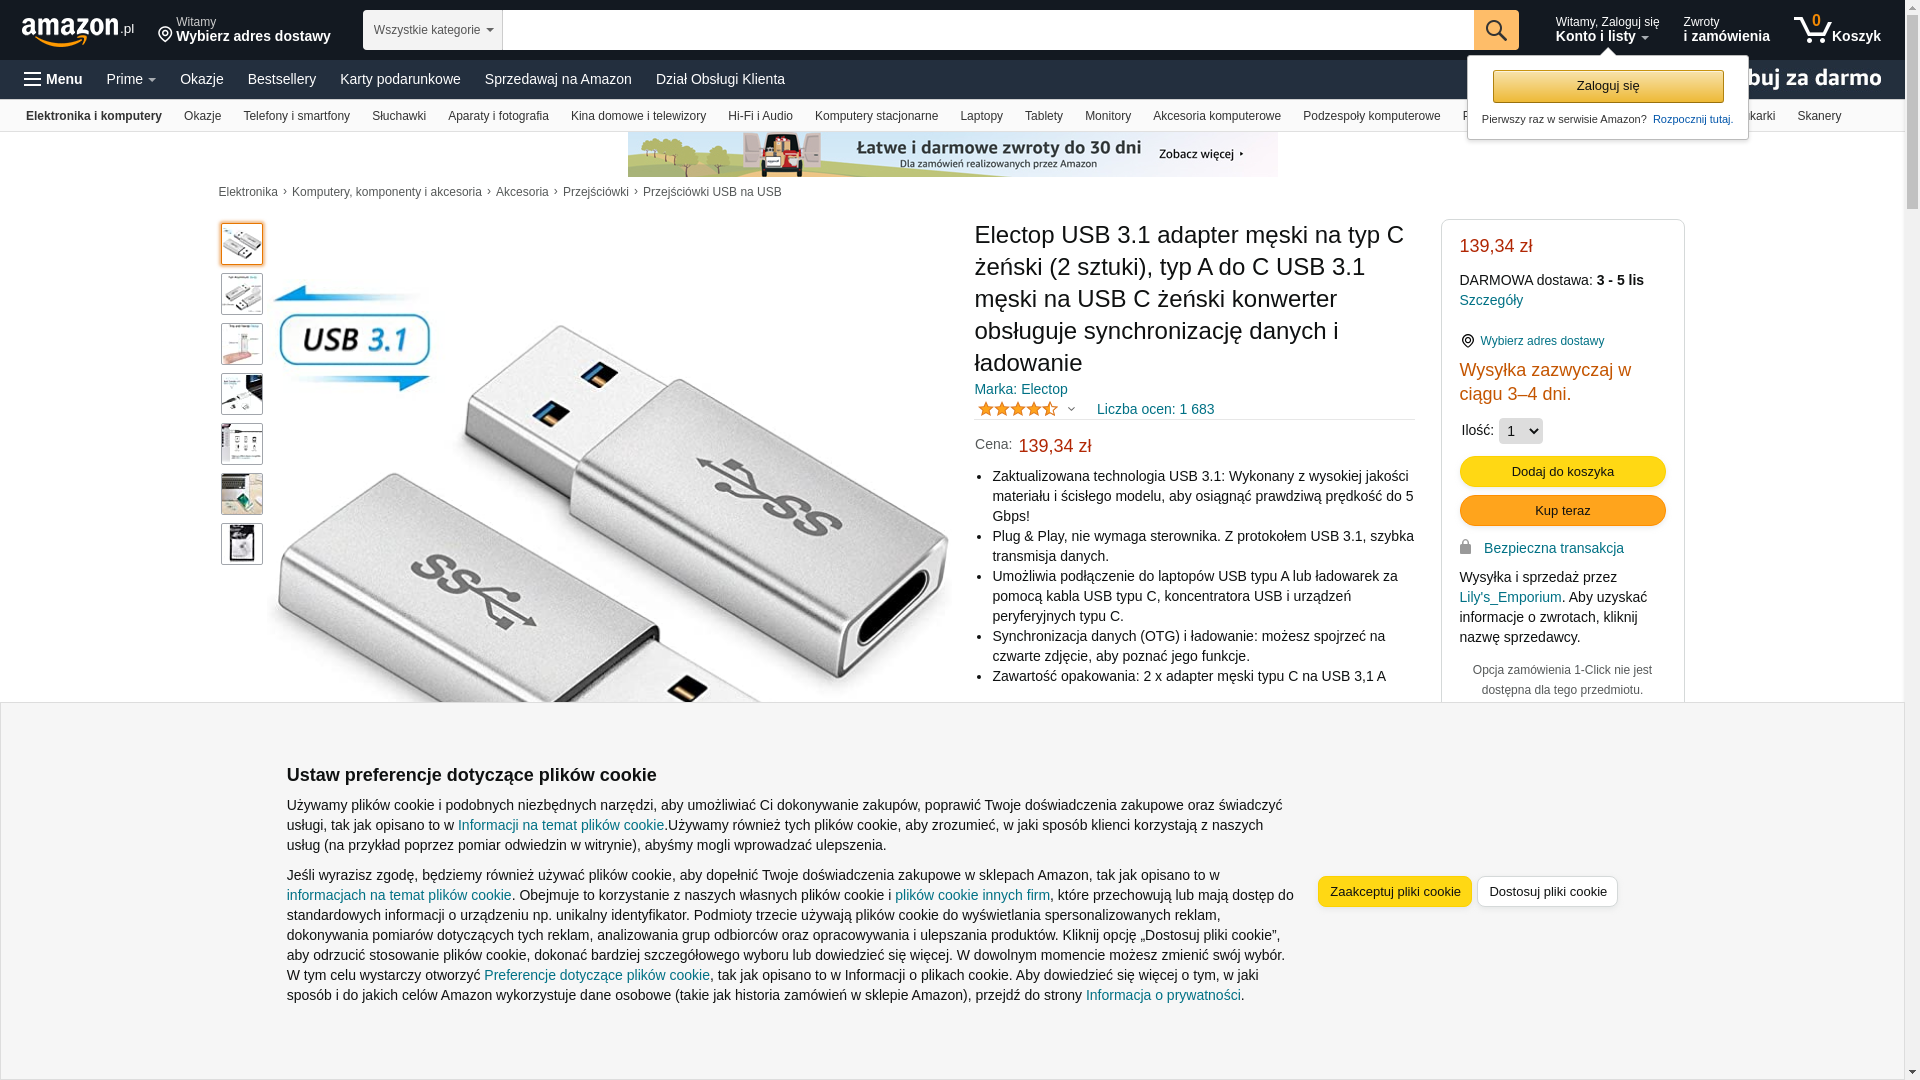Click the Dodaj do koszyka button
1920x1080 pixels.
pos(1562,472)
